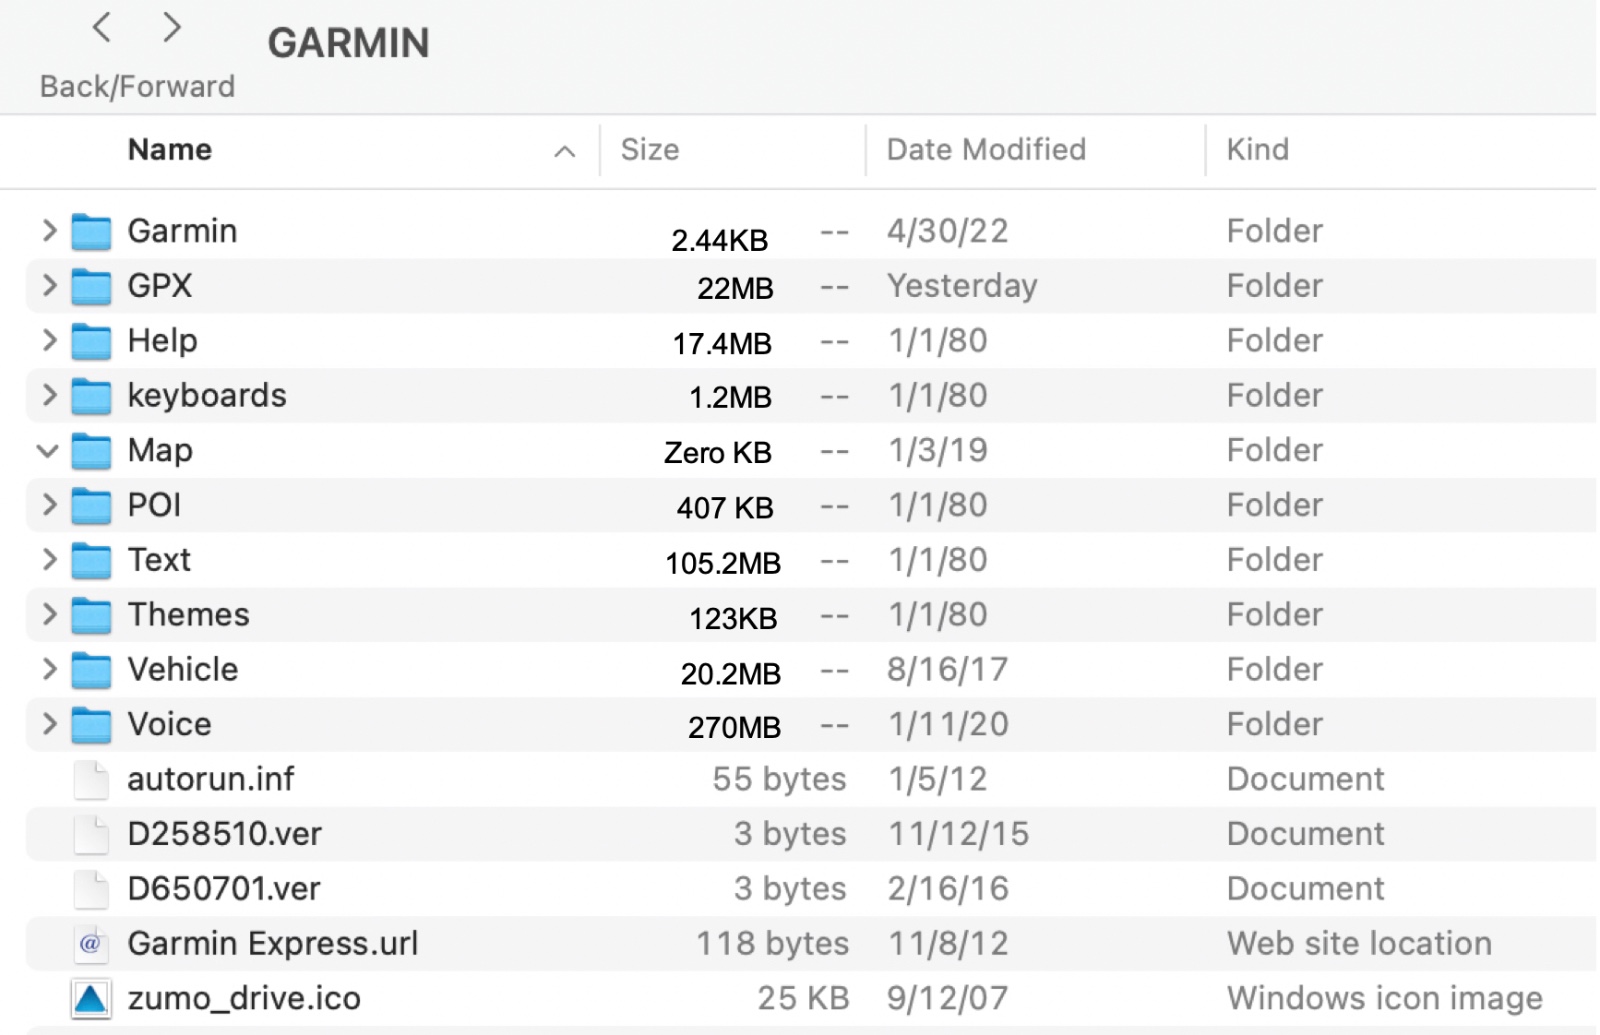Sort by the Size column header
The height and width of the screenshot is (1035, 1600).
click(650, 150)
